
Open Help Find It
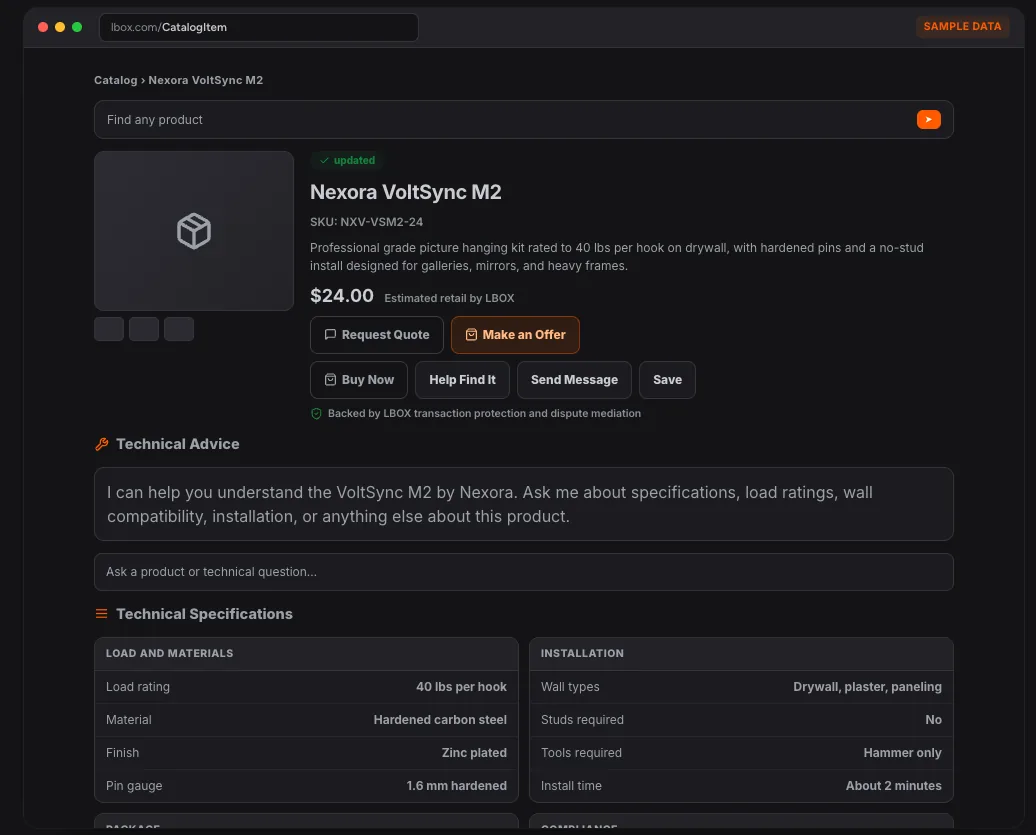point(462,380)
